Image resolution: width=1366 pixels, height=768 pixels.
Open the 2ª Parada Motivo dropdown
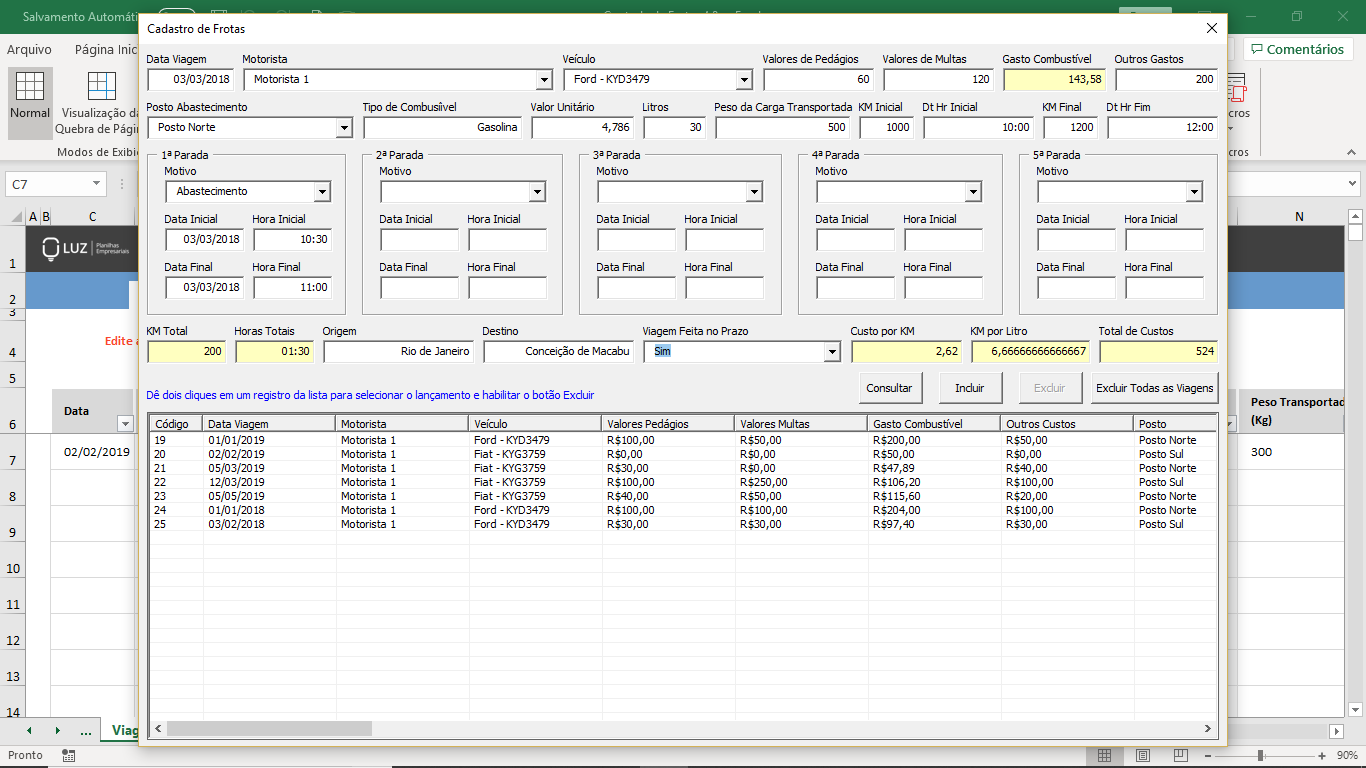pyautogui.click(x=537, y=191)
